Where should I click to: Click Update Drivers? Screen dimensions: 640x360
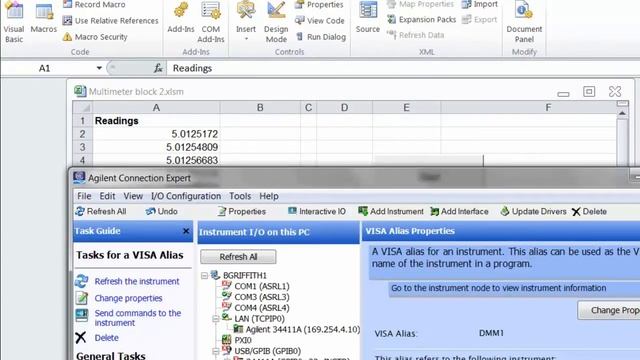[x=533, y=211]
